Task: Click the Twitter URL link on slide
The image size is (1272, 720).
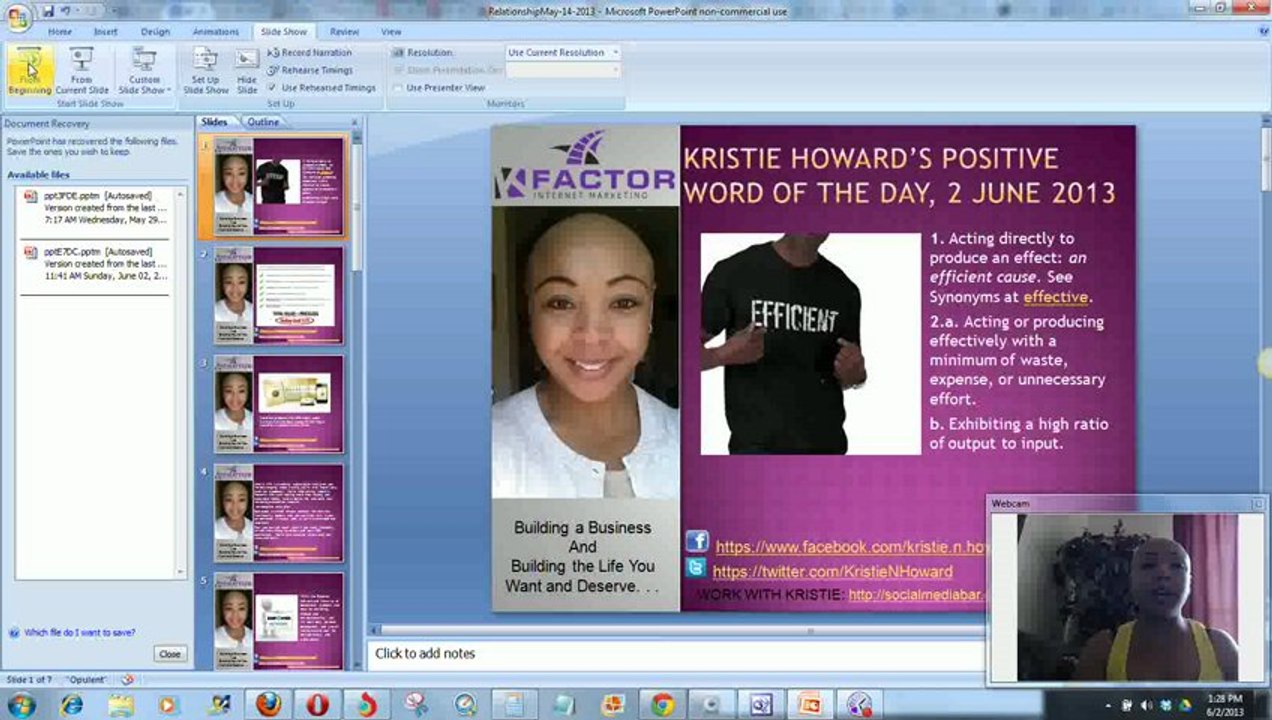Action: pos(832,571)
